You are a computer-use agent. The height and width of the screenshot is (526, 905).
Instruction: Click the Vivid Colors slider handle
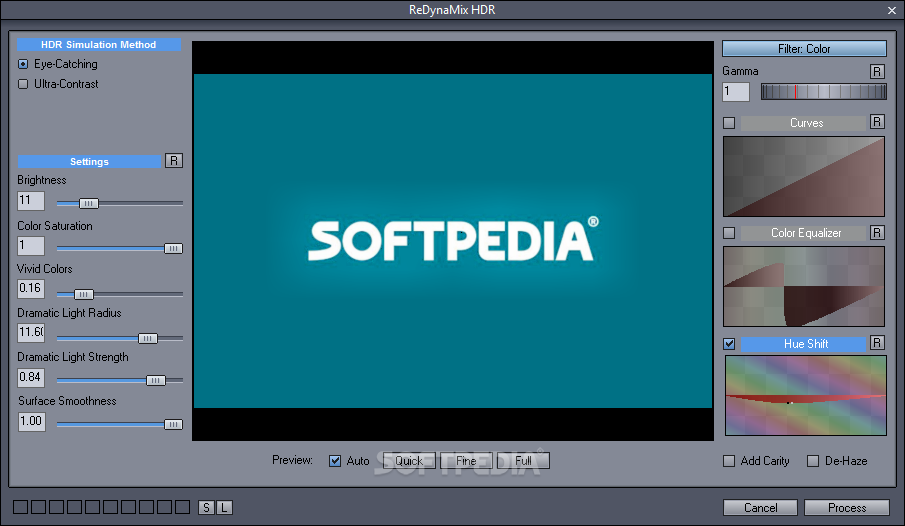pos(83,294)
